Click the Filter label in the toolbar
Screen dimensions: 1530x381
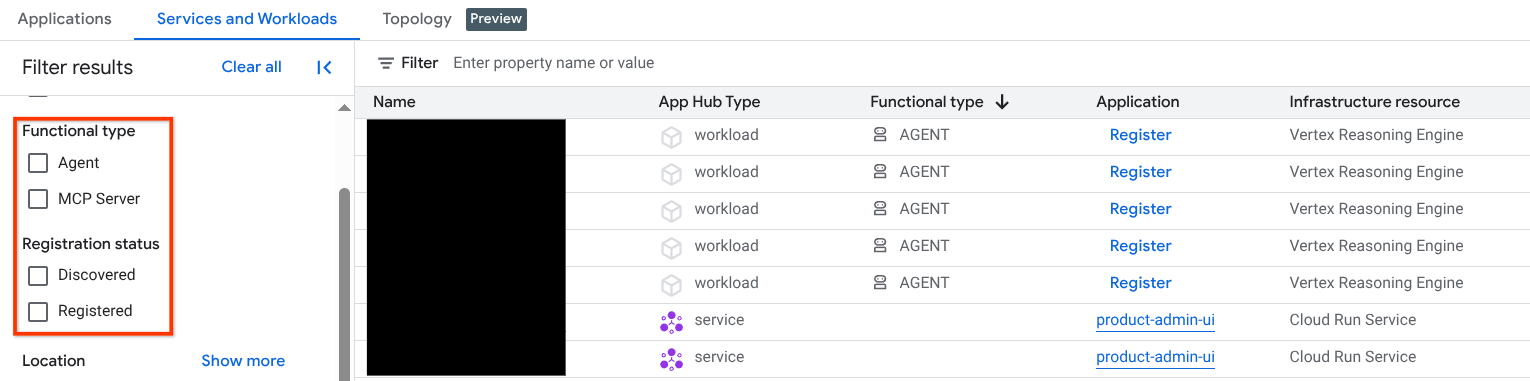[x=420, y=63]
